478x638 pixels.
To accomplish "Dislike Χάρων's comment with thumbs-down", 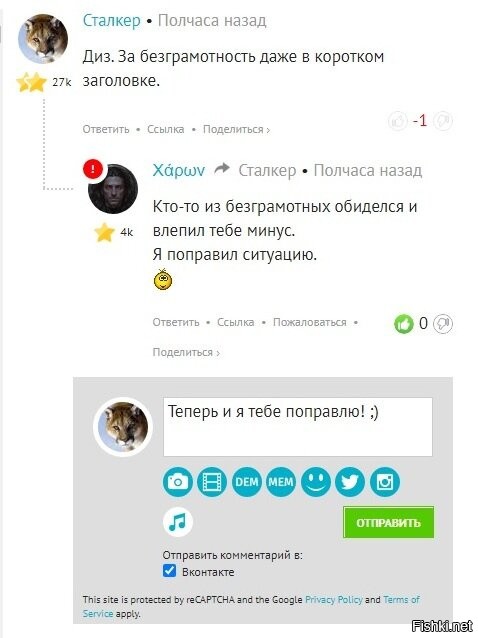I will 443,324.
